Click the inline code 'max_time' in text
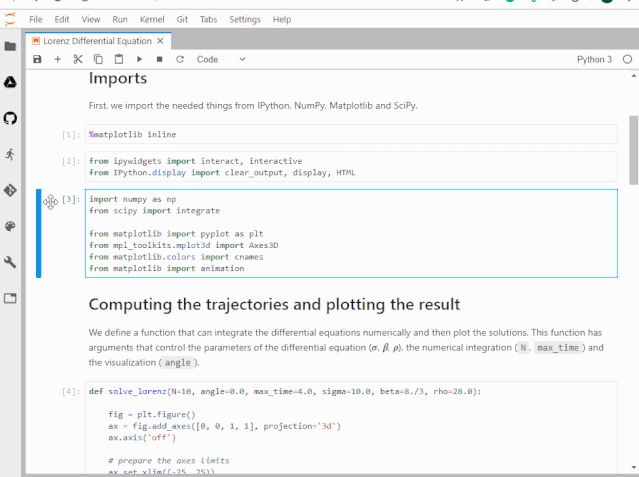Viewport: 639px width, 477px height. coord(558,348)
